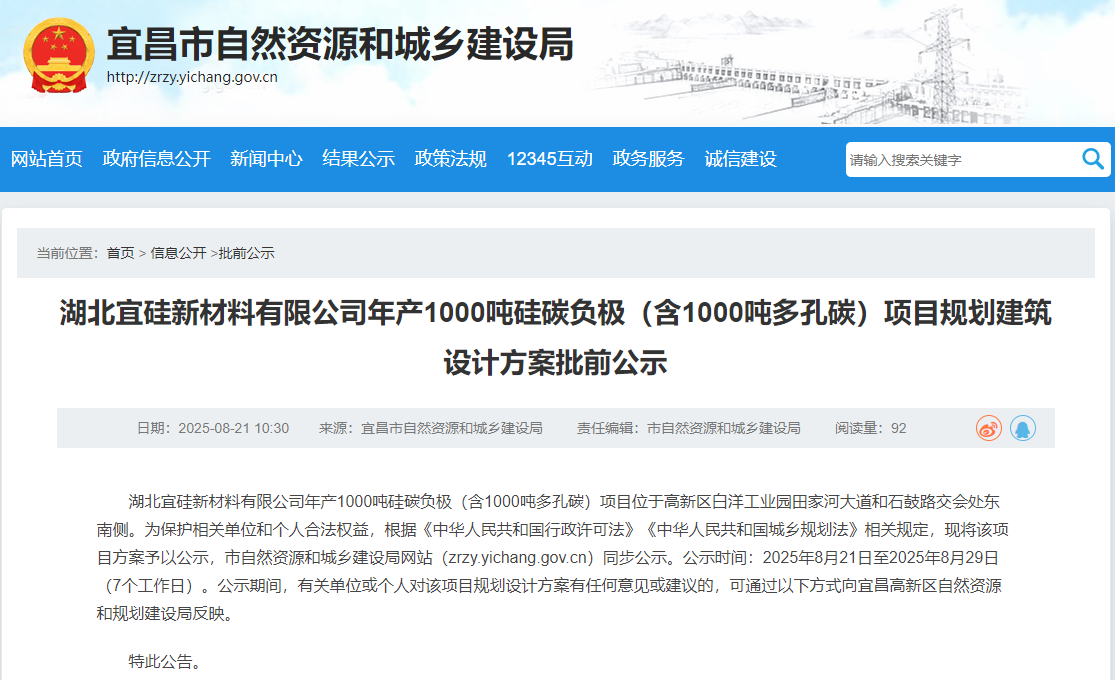Click 批前公示 breadcrumb link
Image resolution: width=1115 pixels, height=680 pixels.
coord(246,253)
